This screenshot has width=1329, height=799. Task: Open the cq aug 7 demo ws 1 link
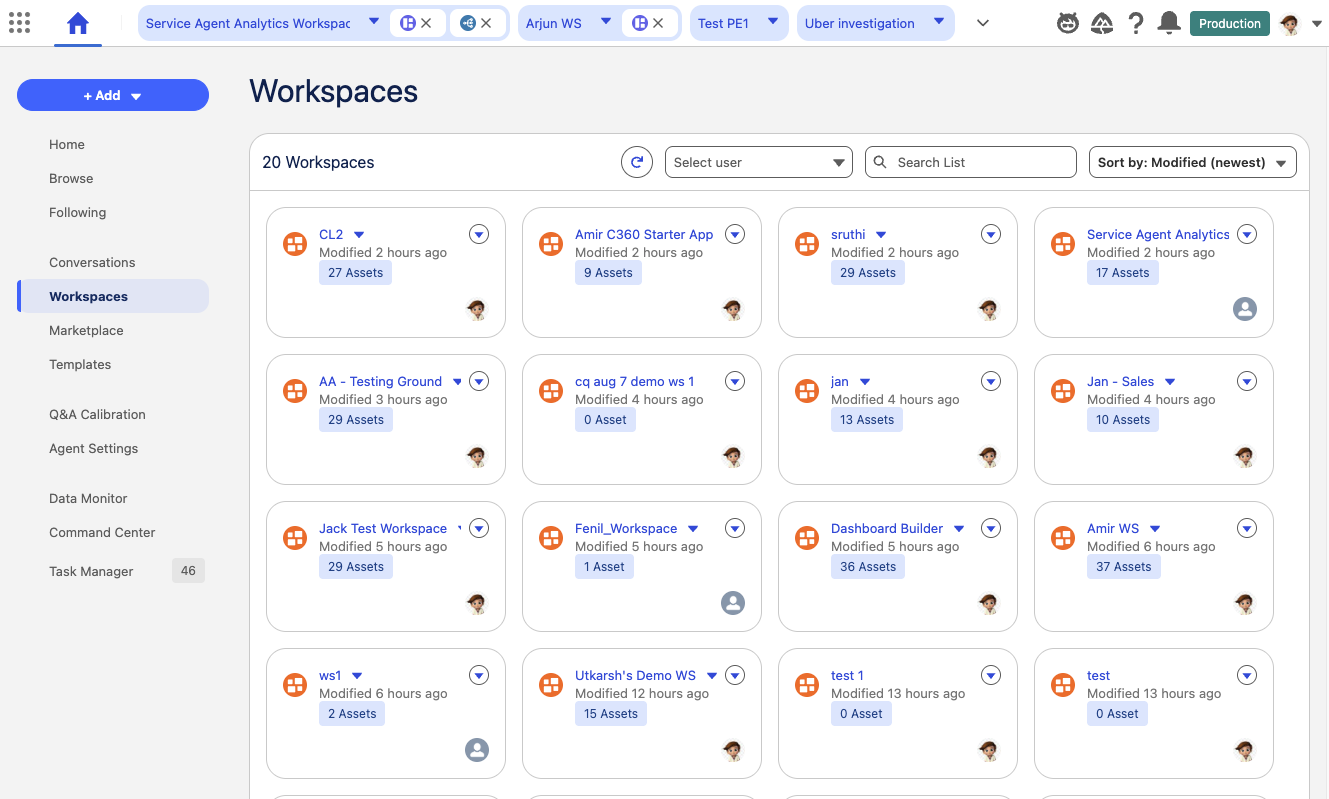[634, 381]
